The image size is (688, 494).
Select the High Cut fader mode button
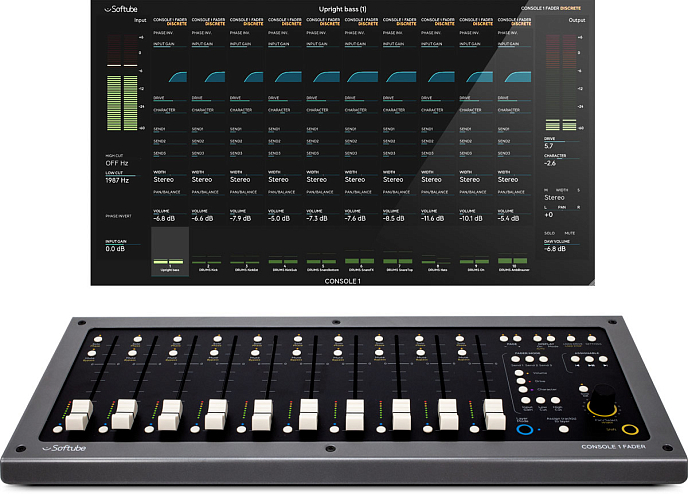pos(555,400)
